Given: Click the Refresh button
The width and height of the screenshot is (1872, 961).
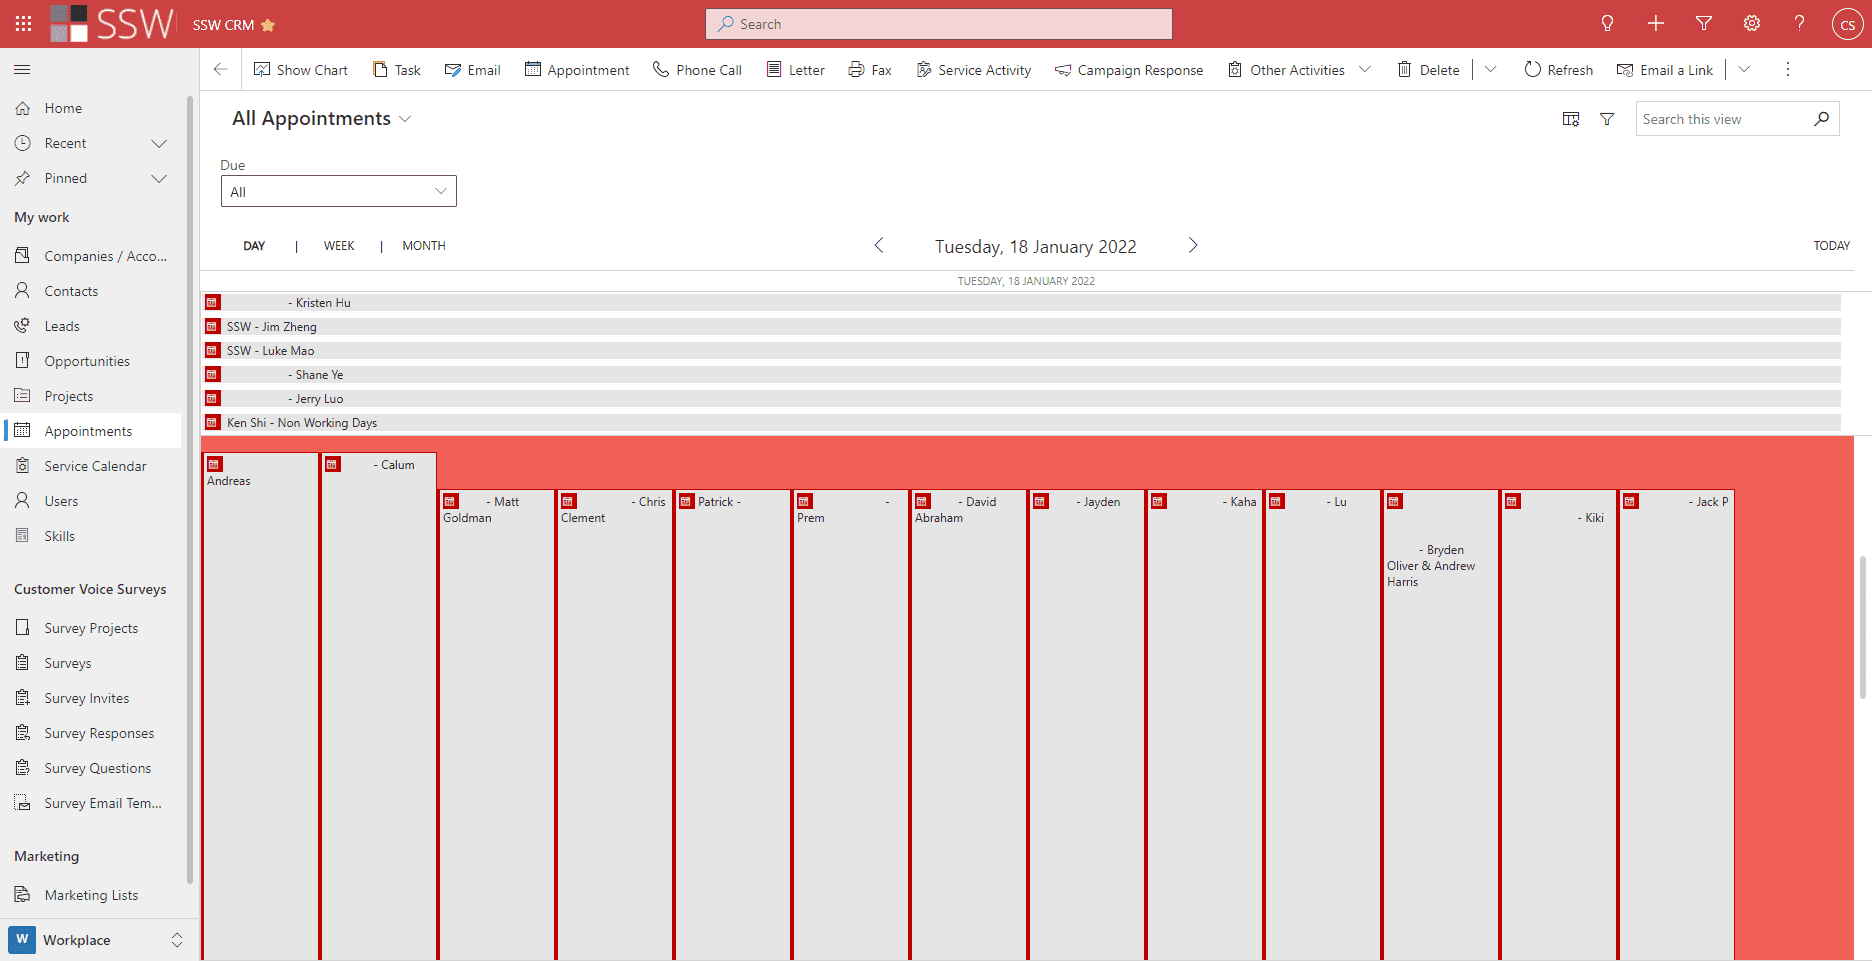Looking at the screenshot, I should tap(1558, 70).
